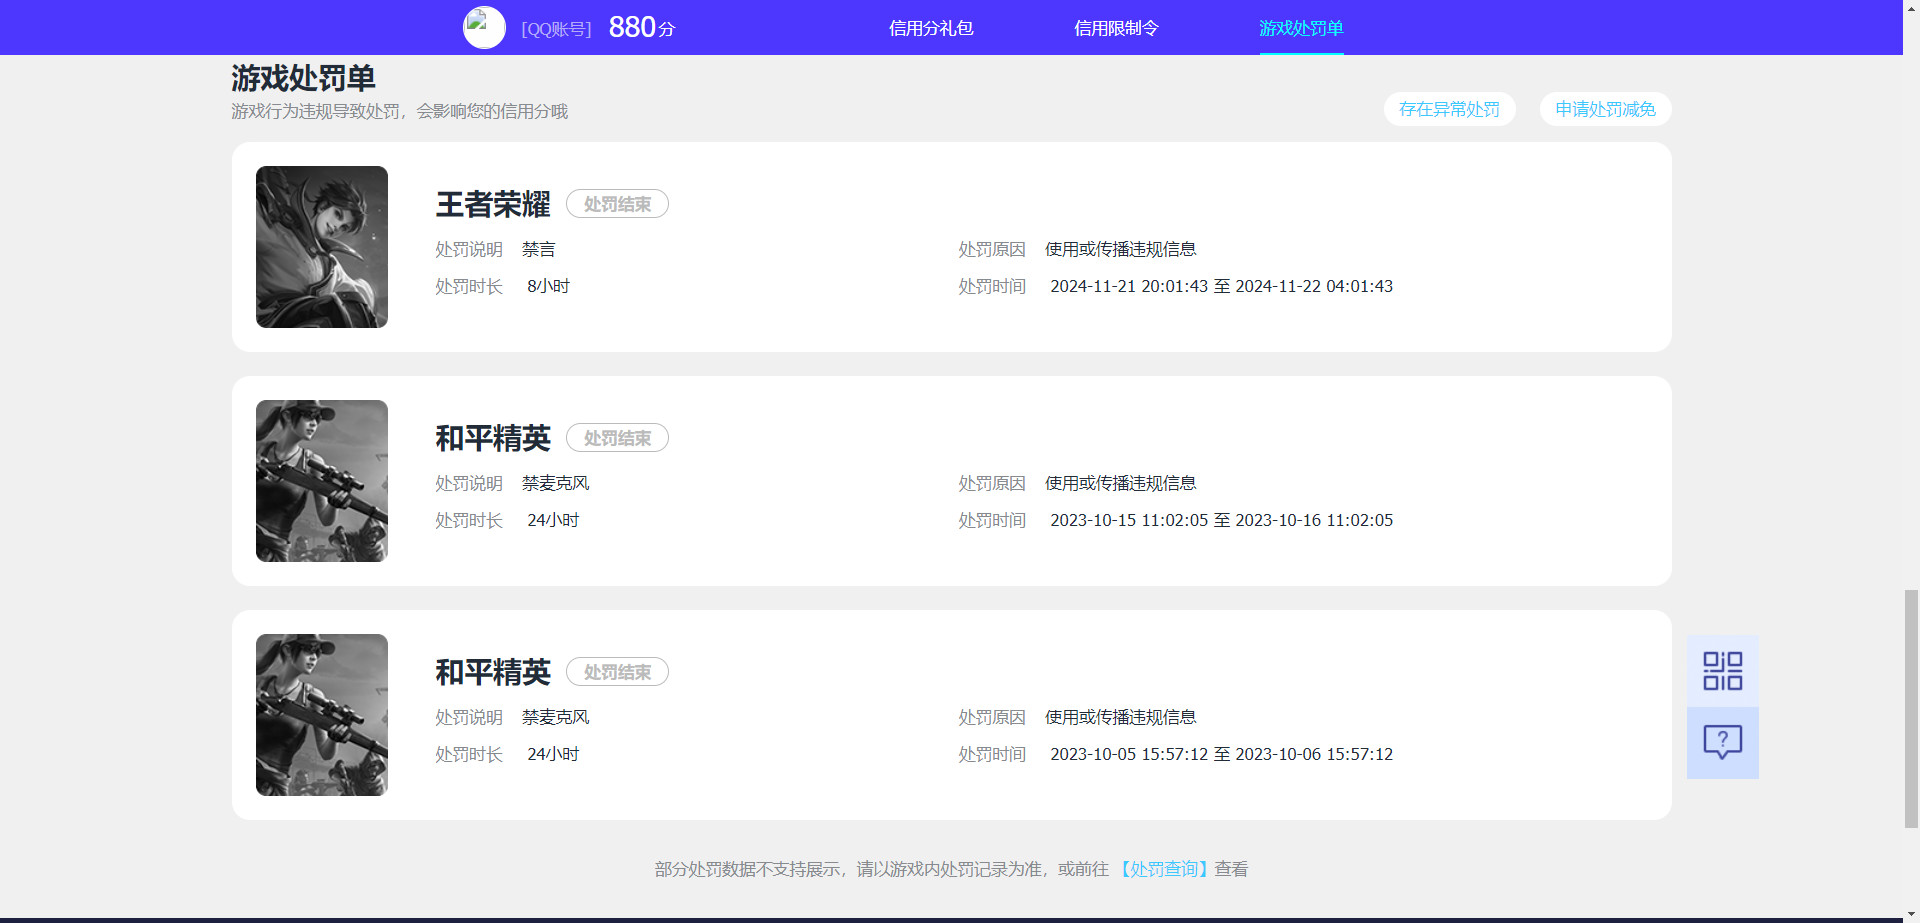Image resolution: width=1920 pixels, height=923 pixels.
Task: Click the scrollbar down arrow
Action: tap(1911, 915)
